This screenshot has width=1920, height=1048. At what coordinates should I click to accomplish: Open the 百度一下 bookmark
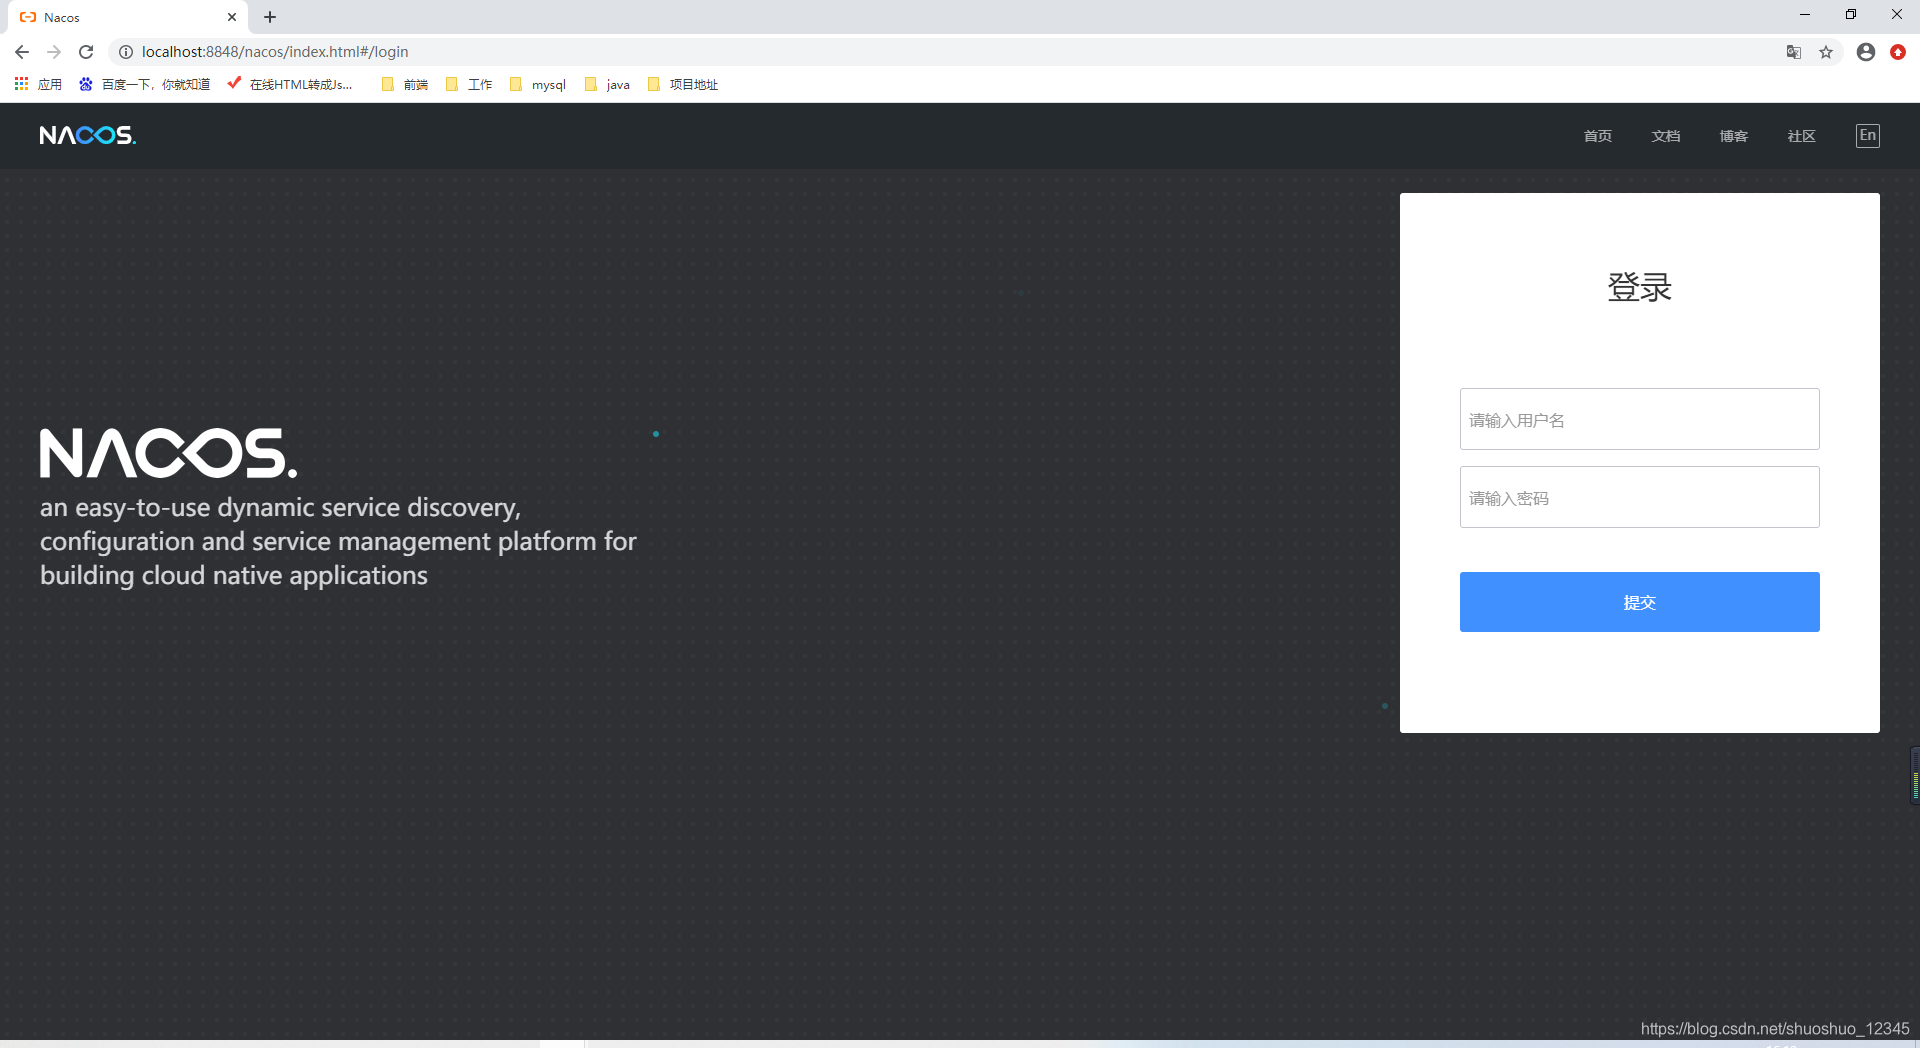point(145,85)
